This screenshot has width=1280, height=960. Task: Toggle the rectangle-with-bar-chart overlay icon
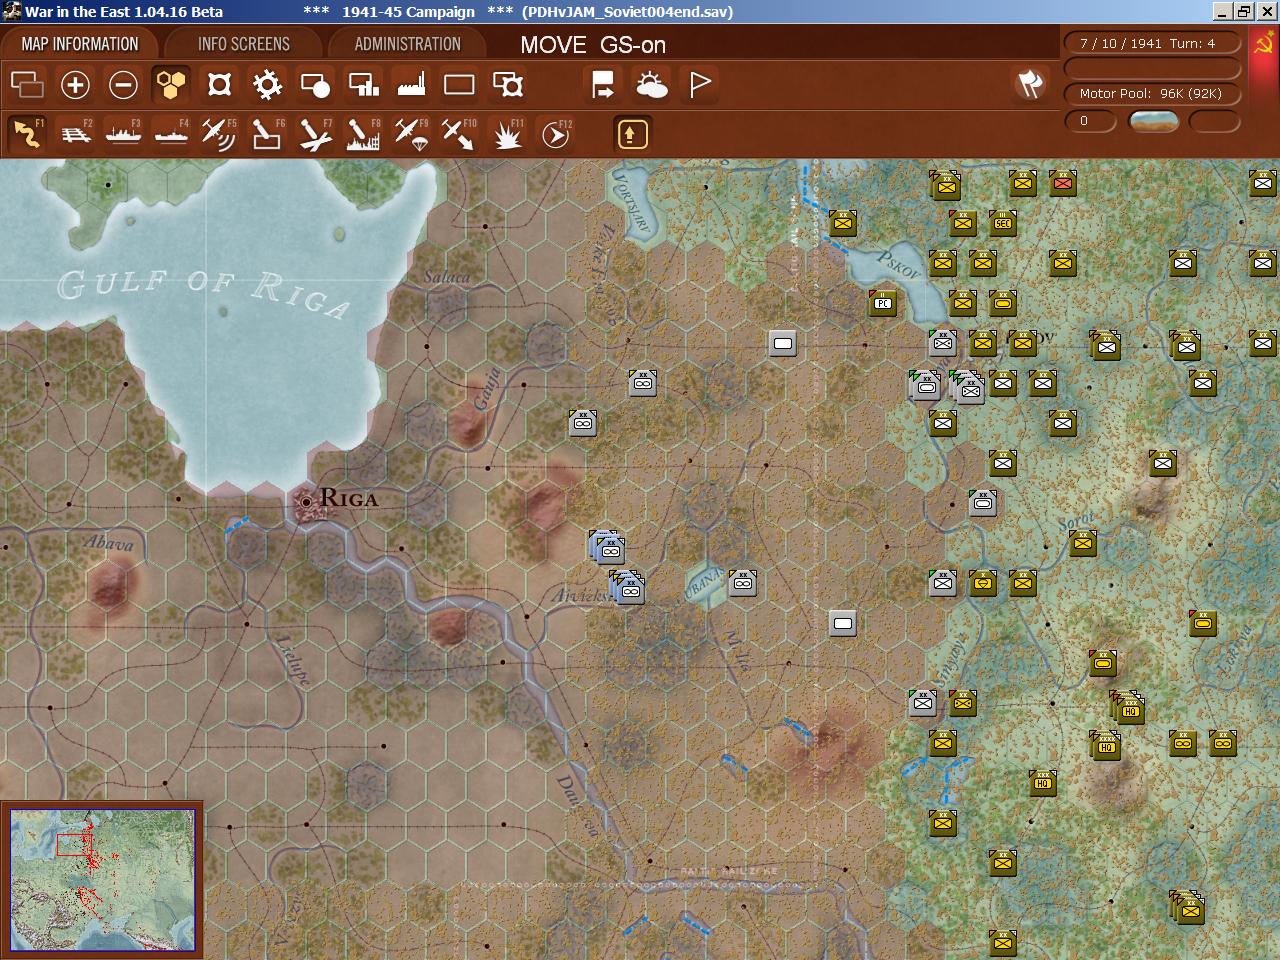[x=363, y=85]
